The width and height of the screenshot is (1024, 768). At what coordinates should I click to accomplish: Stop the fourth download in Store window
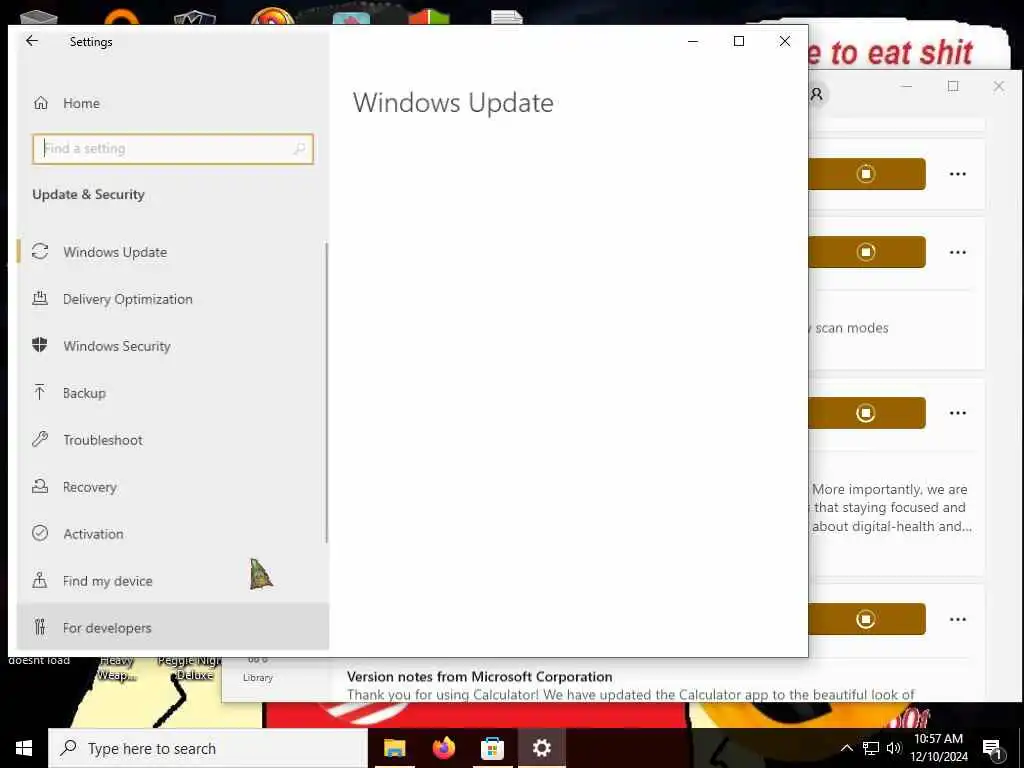(x=866, y=619)
